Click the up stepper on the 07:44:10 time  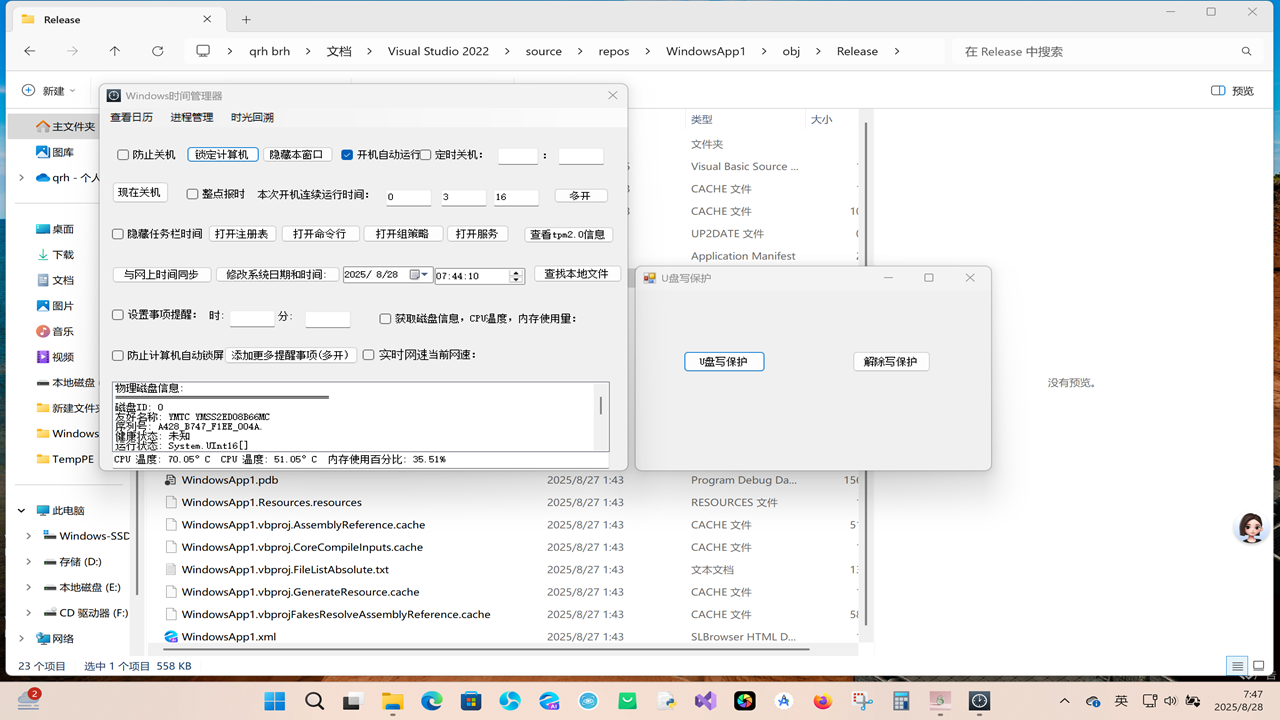pyautogui.click(x=517, y=270)
